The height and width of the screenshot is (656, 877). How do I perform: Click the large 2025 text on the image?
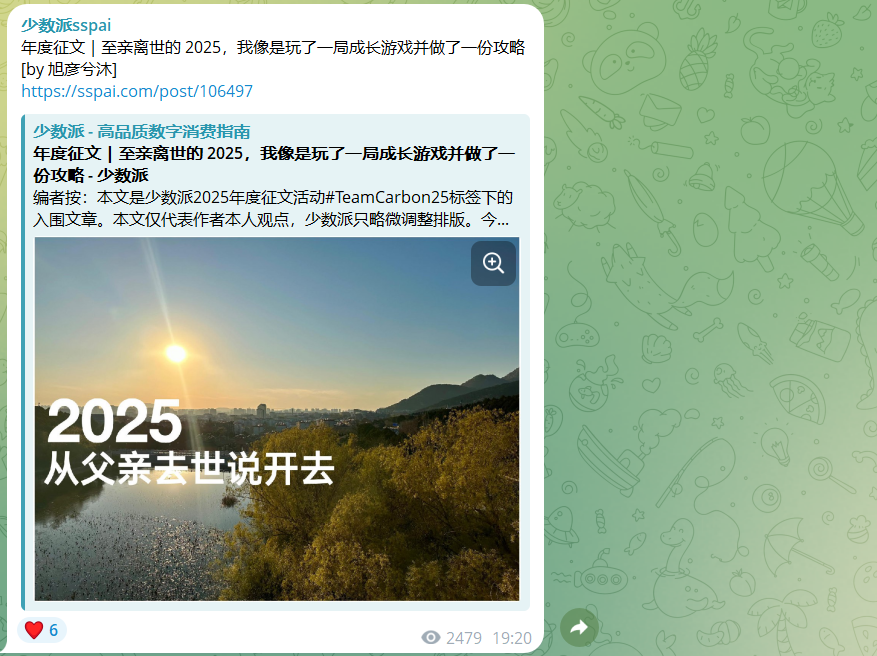click(x=115, y=422)
